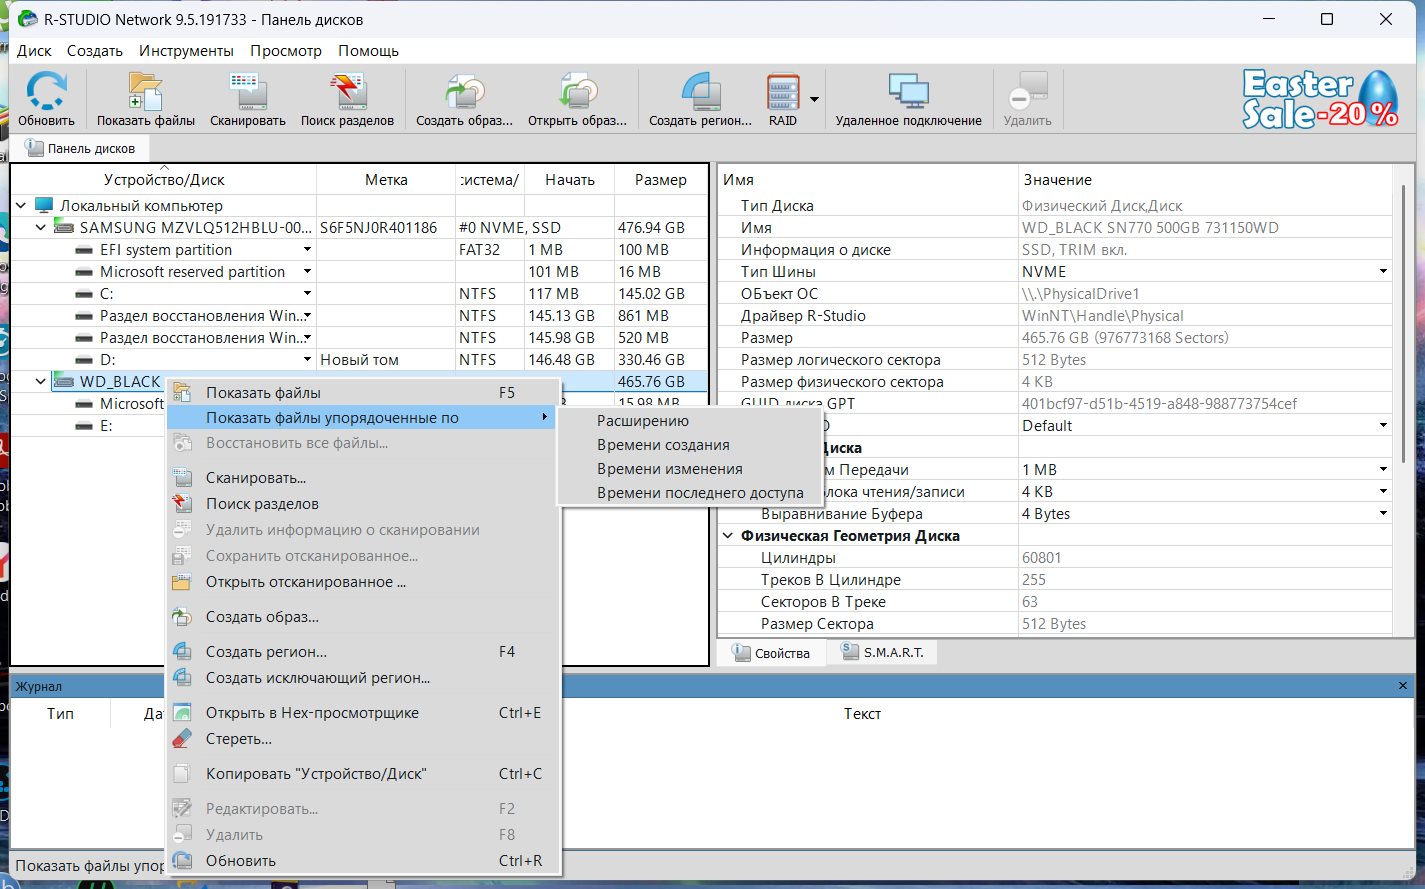Collapse the Локальный компьютер tree node
Image resolution: width=1425 pixels, height=889 pixels.
(x=22, y=206)
